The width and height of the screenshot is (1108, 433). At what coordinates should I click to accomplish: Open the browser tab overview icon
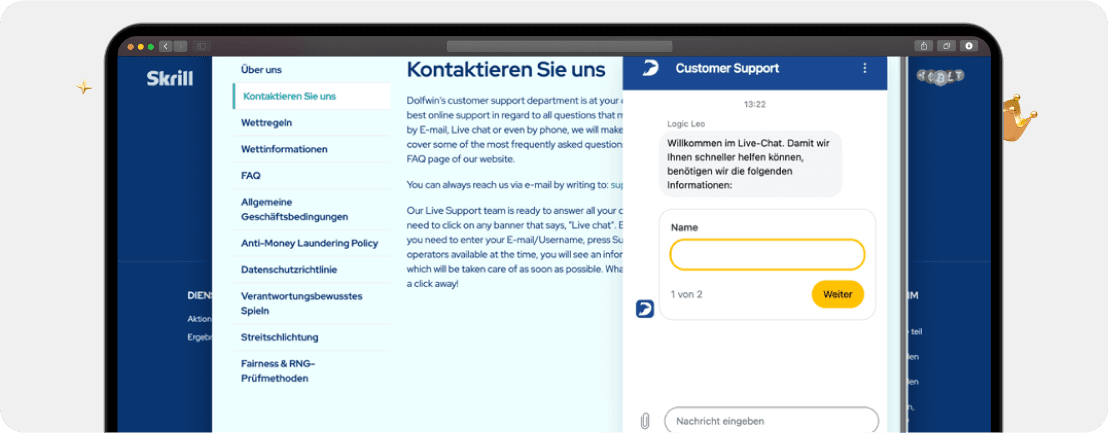947,46
